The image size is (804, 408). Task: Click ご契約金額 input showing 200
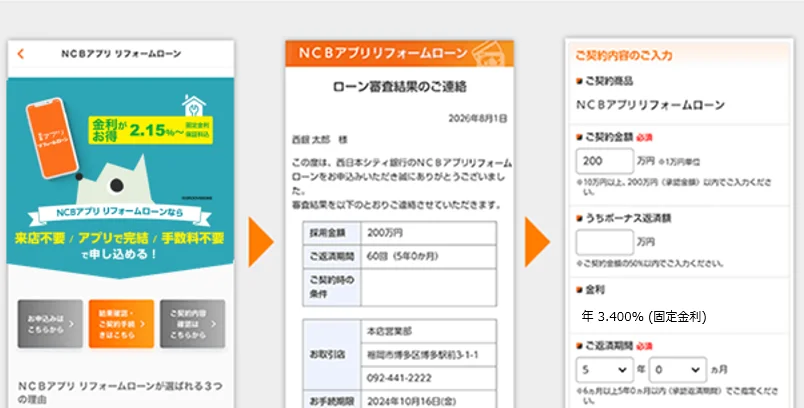[x=605, y=161]
